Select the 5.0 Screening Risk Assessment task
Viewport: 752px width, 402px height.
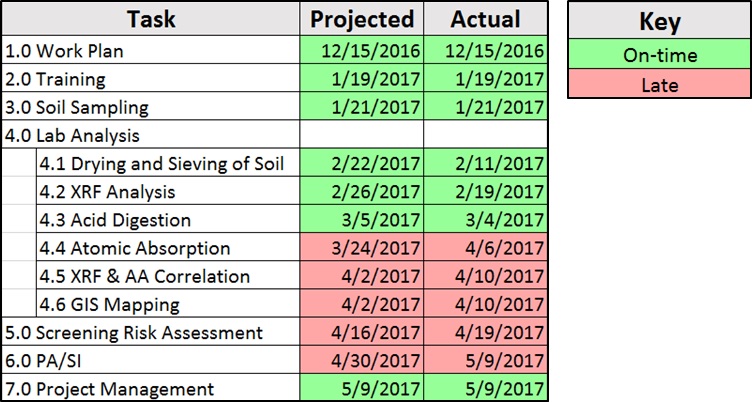coord(151,332)
